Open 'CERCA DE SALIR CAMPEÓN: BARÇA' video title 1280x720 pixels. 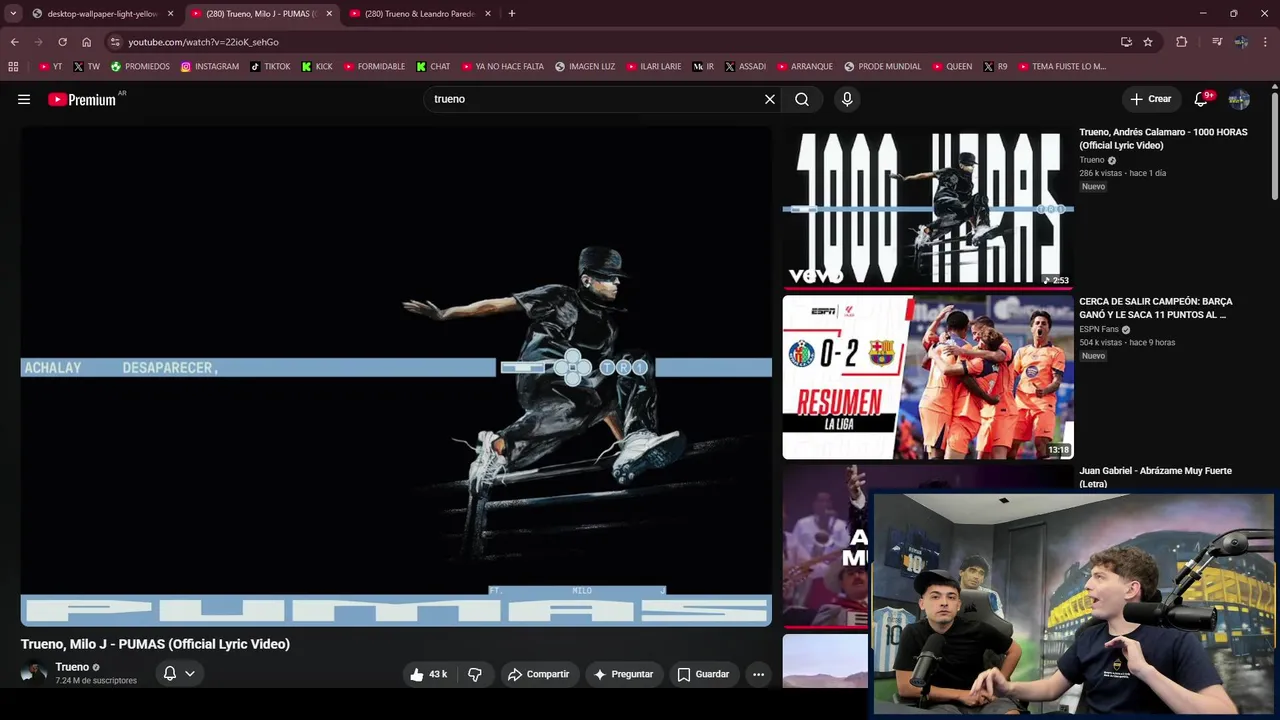[x=1156, y=308]
